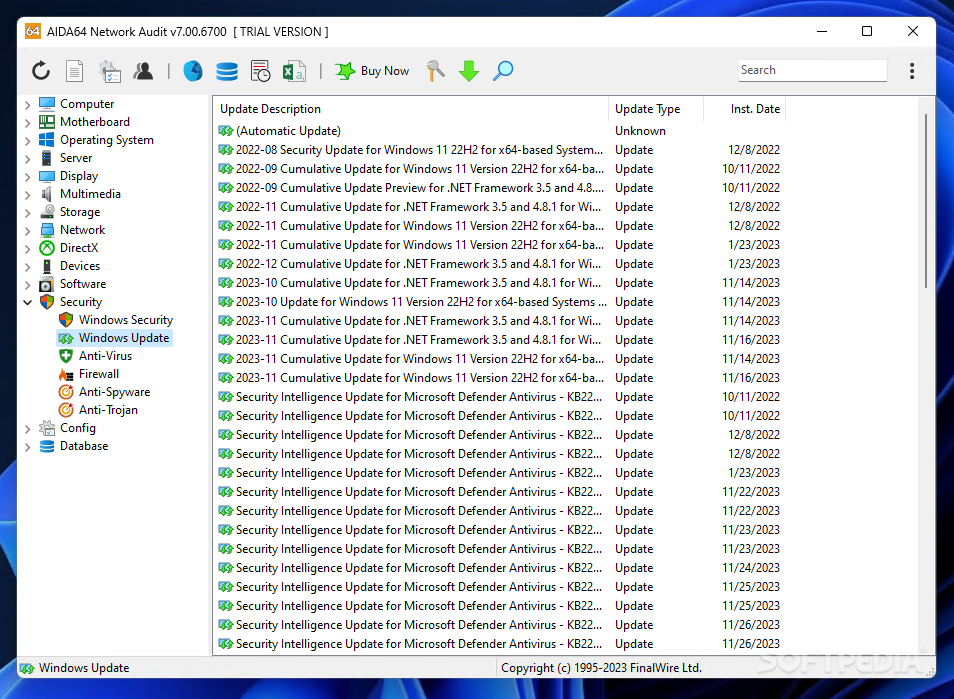The width and height of the screenshot is (954, 699).
Task: Open the scheduled report clock icon
Action: coord(260,71)
